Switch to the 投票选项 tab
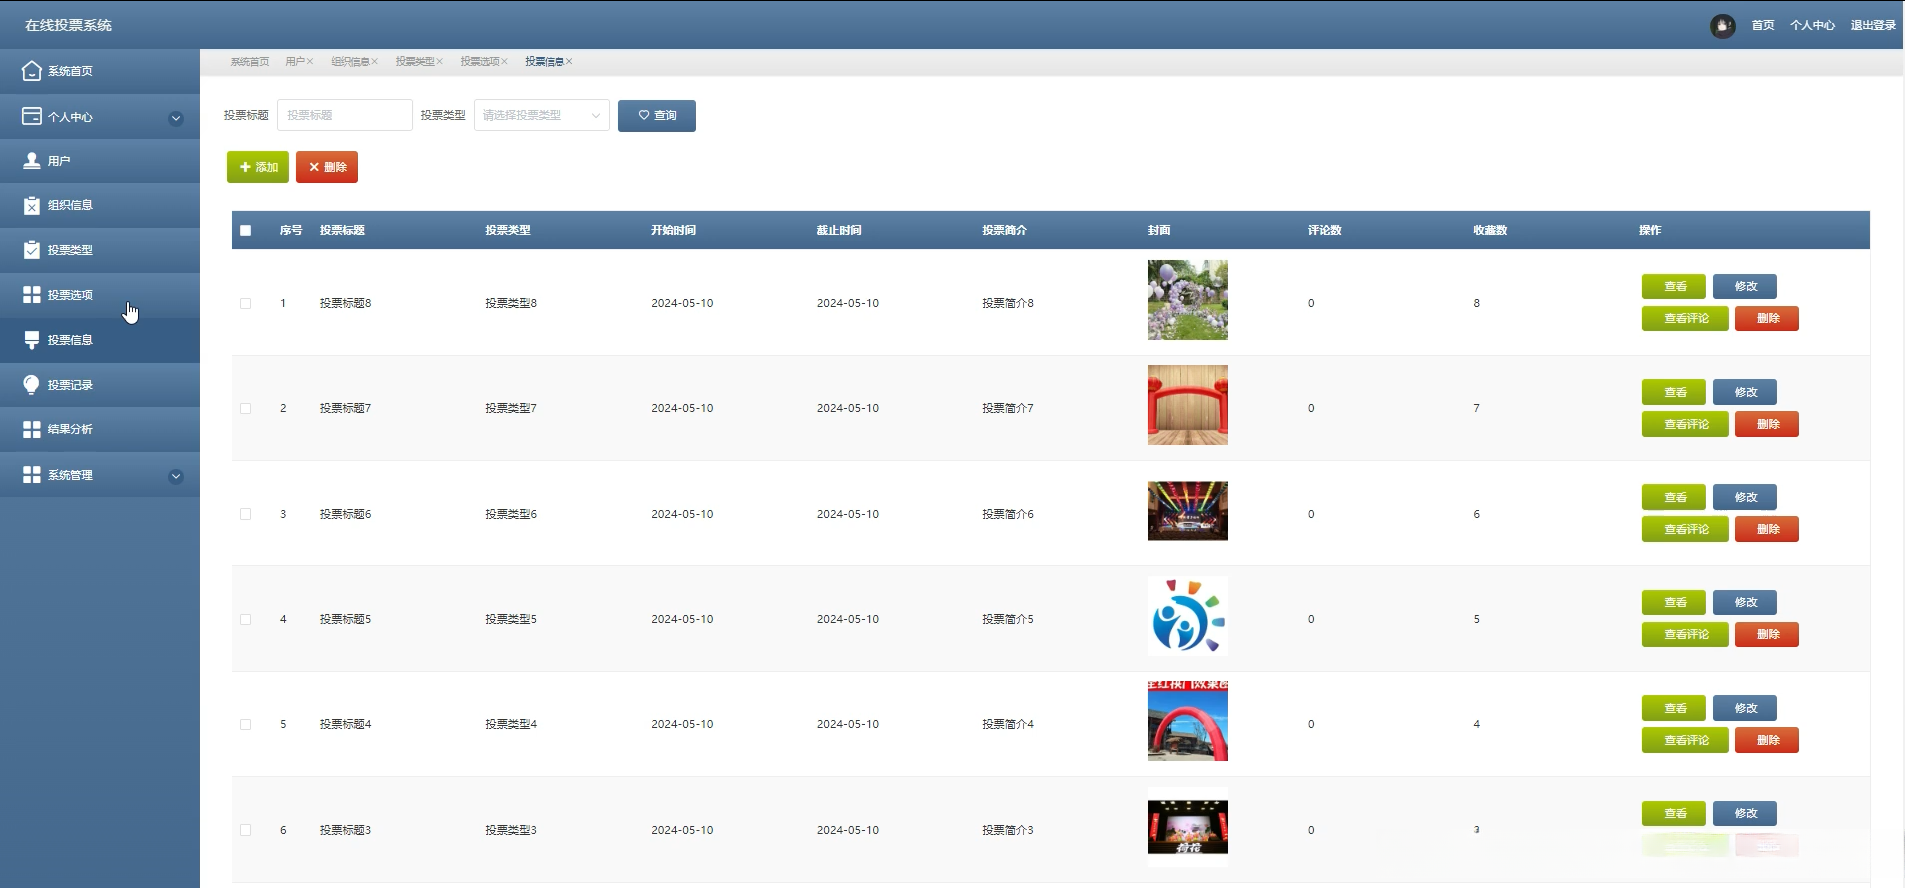 tap(479, 62)
